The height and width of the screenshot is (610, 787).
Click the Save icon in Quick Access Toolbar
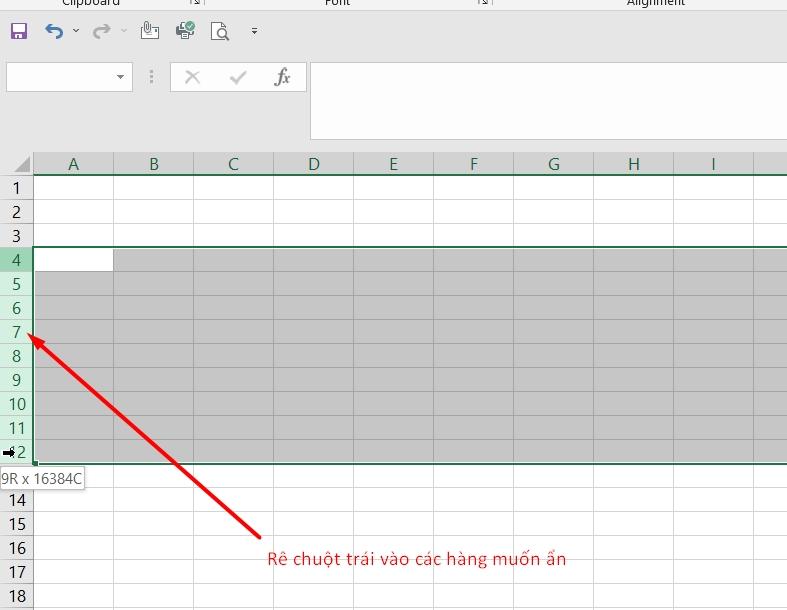coord(19,31)
